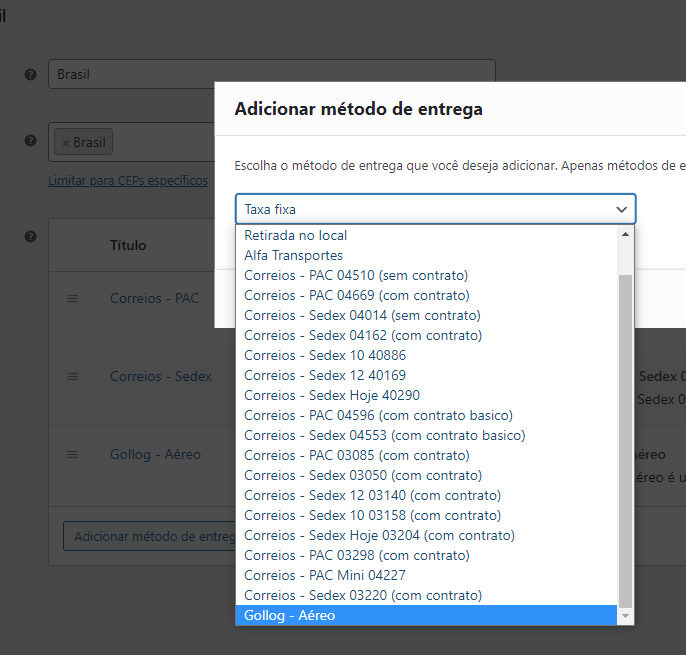Click the help icon beside the region selector
Image resolution: width=686 pixels, height=655 pixels.
coord(31,140)
